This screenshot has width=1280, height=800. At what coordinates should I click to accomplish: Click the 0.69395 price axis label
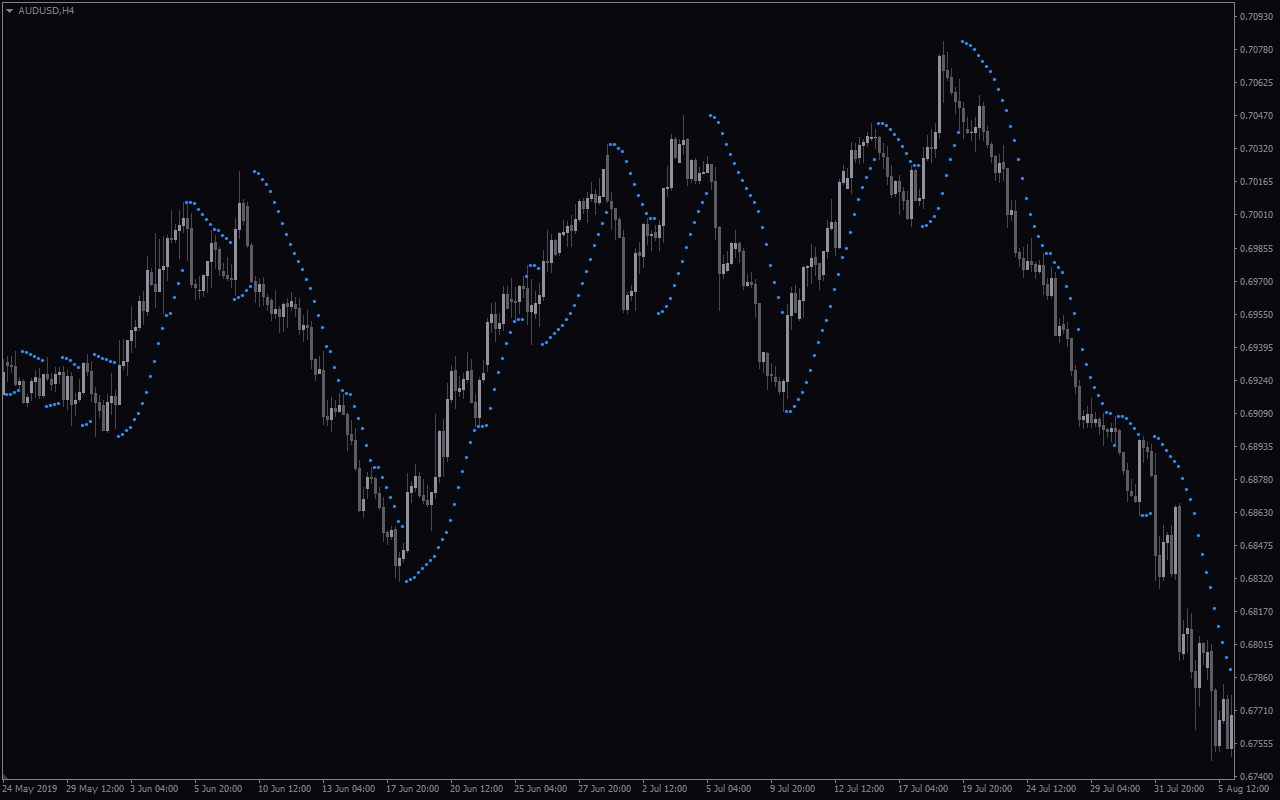click(x=1256, y=347)
